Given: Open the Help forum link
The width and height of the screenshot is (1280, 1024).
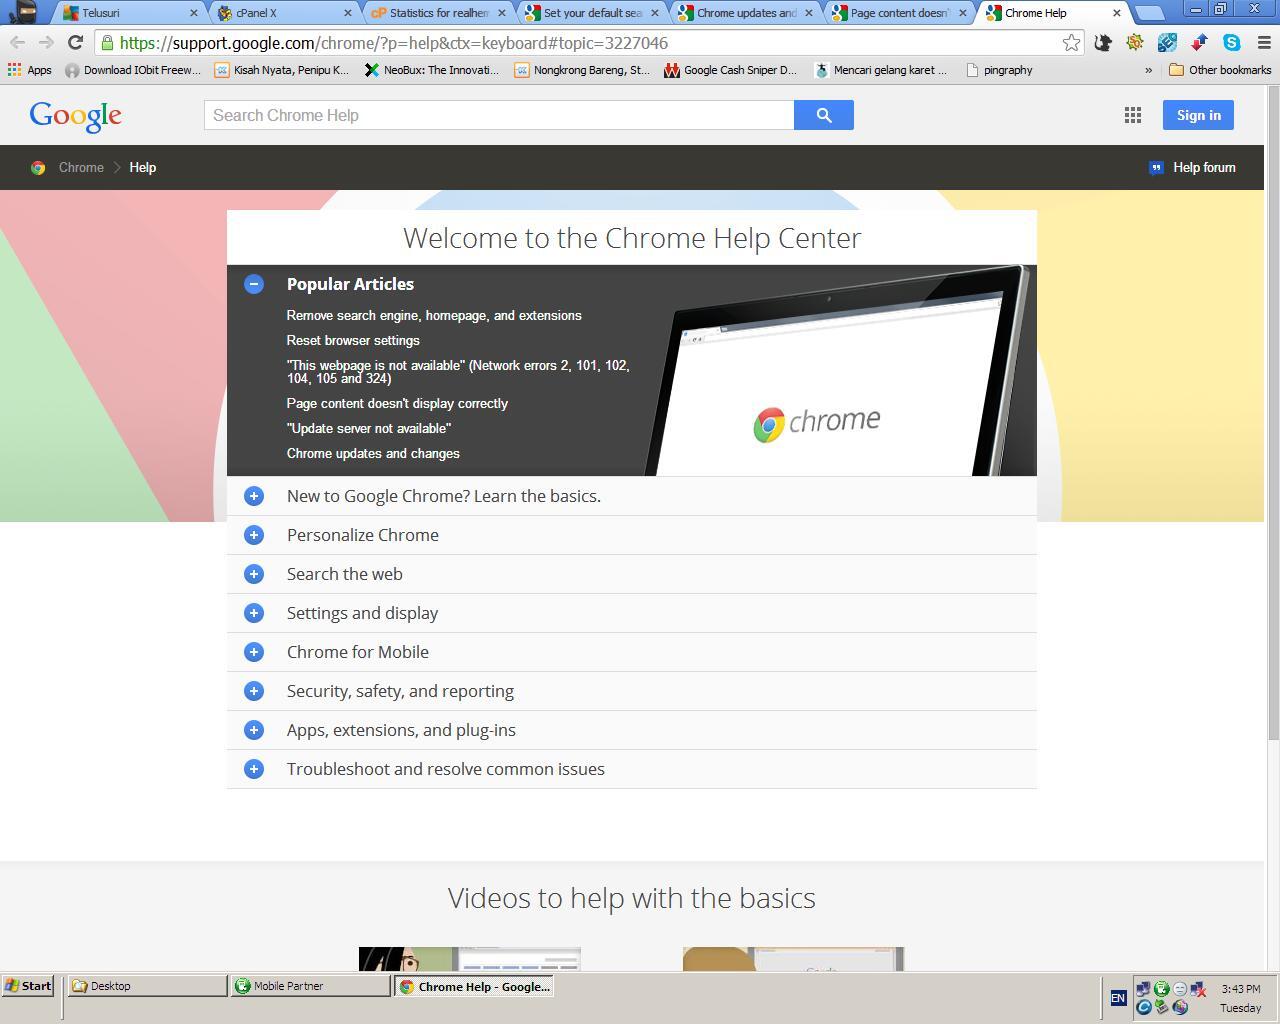Looking at the screenshot, I should [x=1192, y=168].
